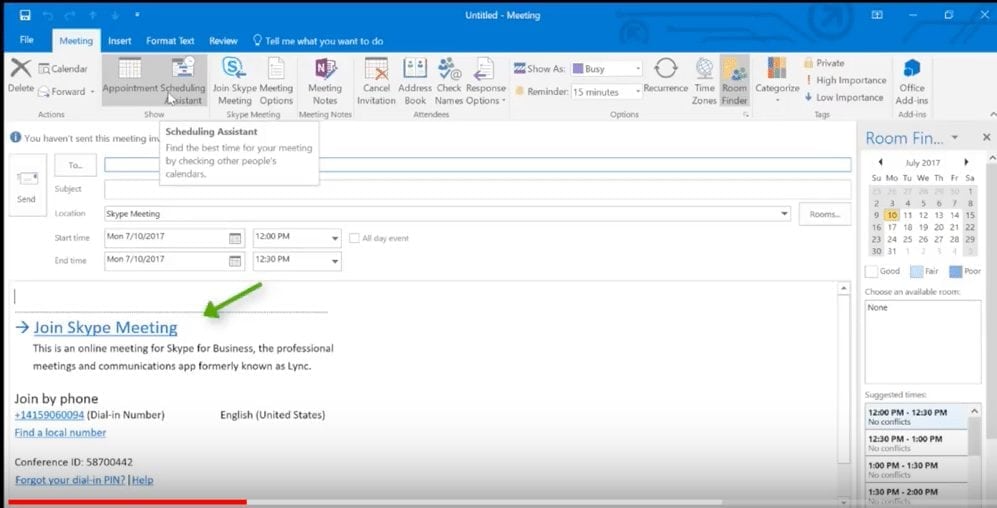Expand the Show As Busy dropdown

pos(636,69)
